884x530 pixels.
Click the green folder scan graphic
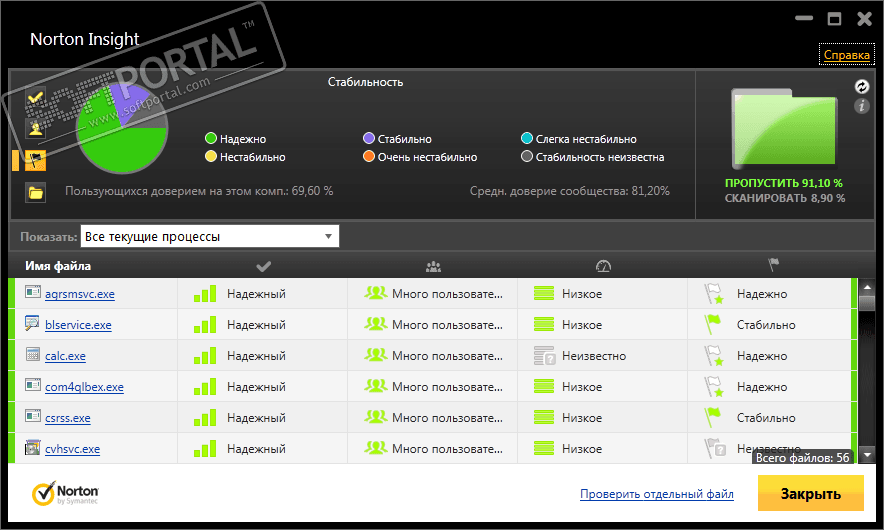[784, 129]
